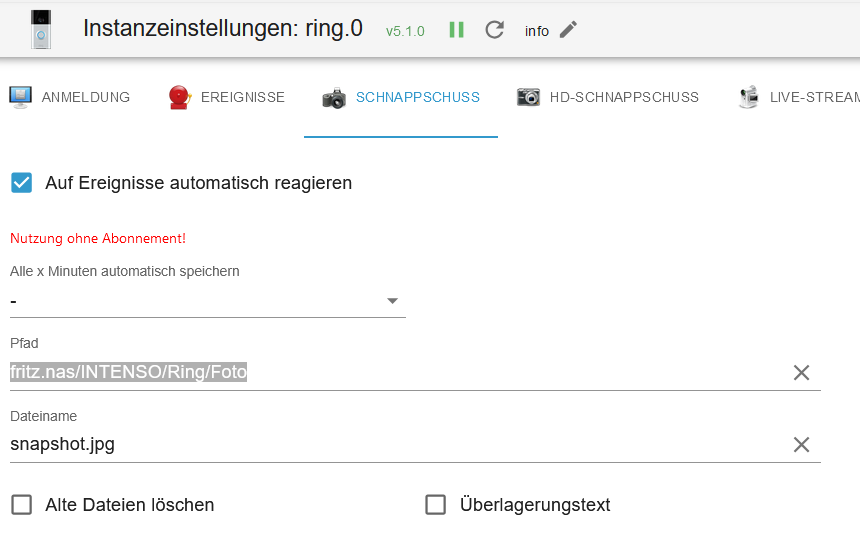The width and height of the screenshot is (860, 558).
Task: Click the Ring doorbell instance icon
Action: click(40, 30)
